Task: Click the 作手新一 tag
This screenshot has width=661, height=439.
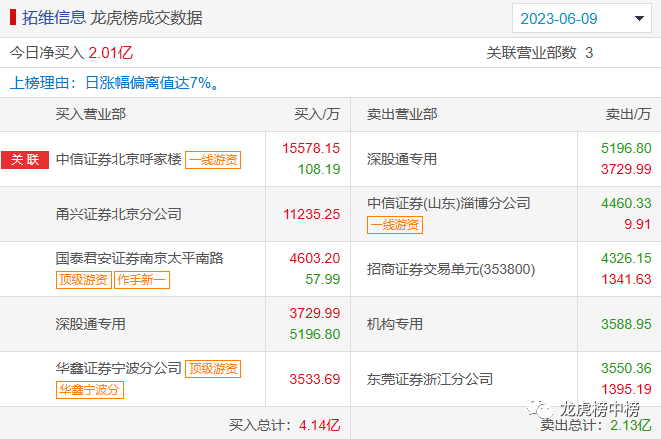Action: point(141,279)
